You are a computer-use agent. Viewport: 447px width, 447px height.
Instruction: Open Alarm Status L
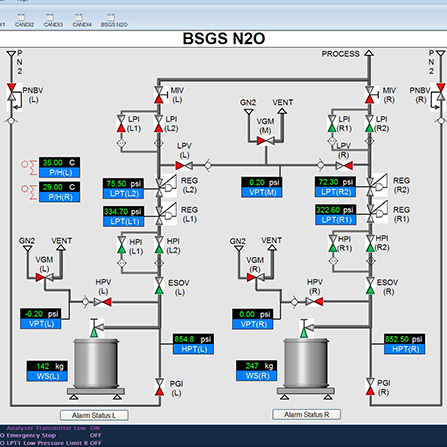pos(94,415)
